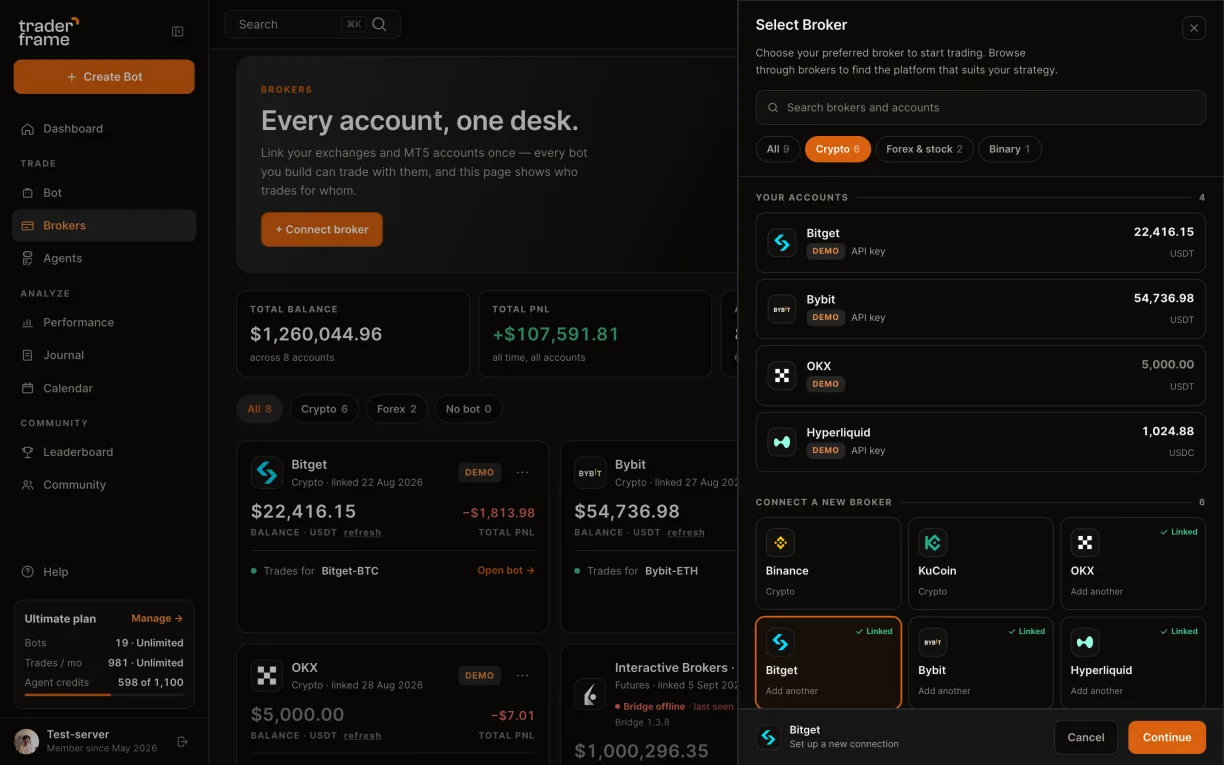This screenshot has height=765, width=1224.
Task: Choose the OKX Add another tile
Action: coord(1133,564)
